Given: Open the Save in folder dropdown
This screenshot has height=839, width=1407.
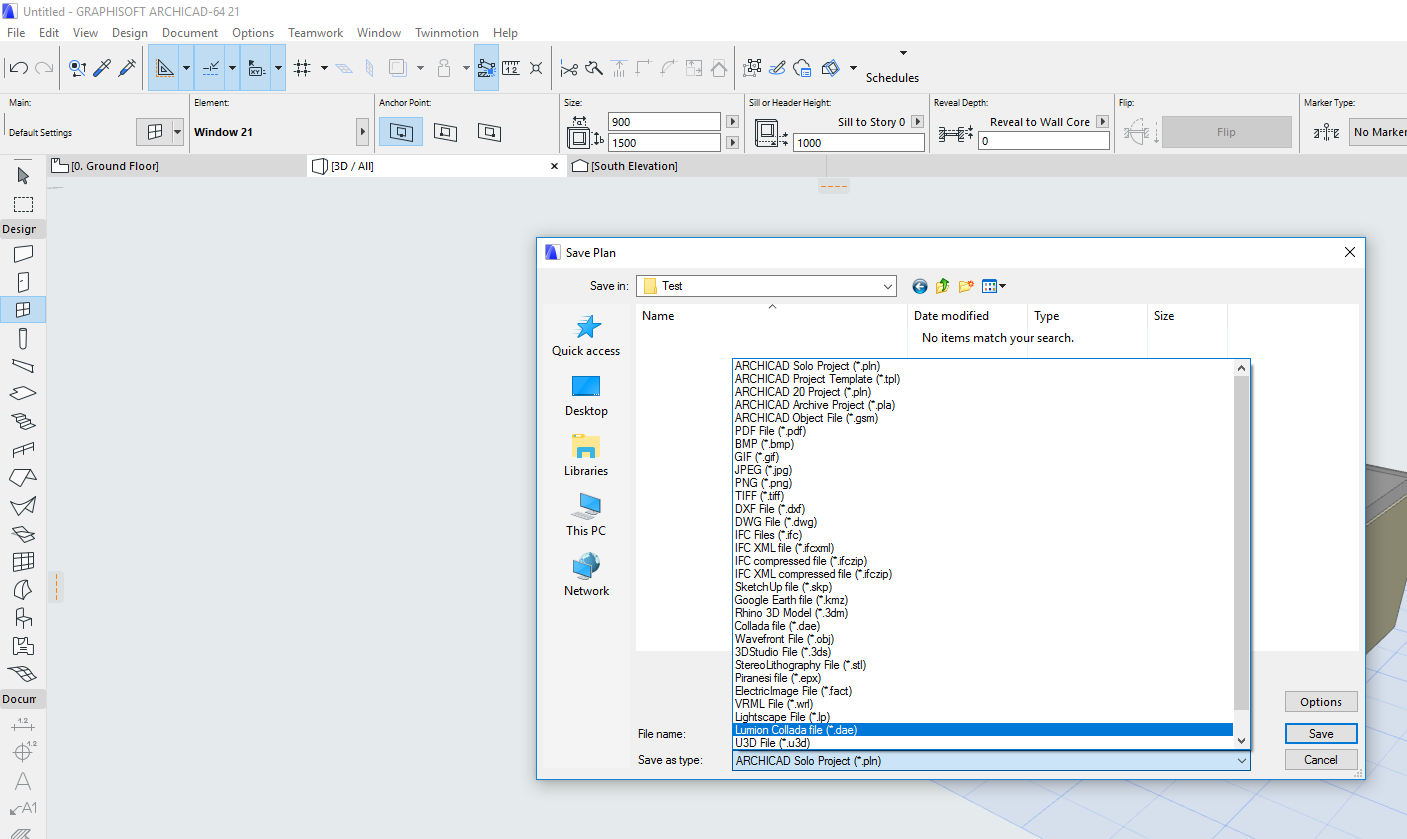Looking at the screenshot, I should pos(767,286).
